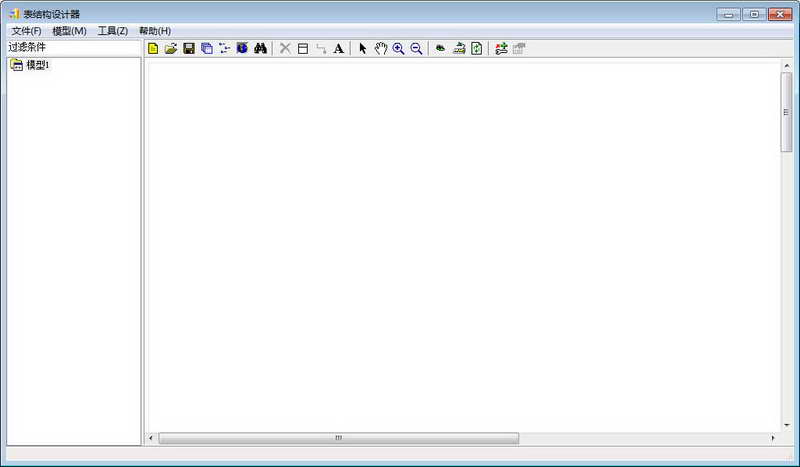The width and height of the screenshot is (800, 467).
Task: Open the 工具(Z) menu
Action: point(113,31)
